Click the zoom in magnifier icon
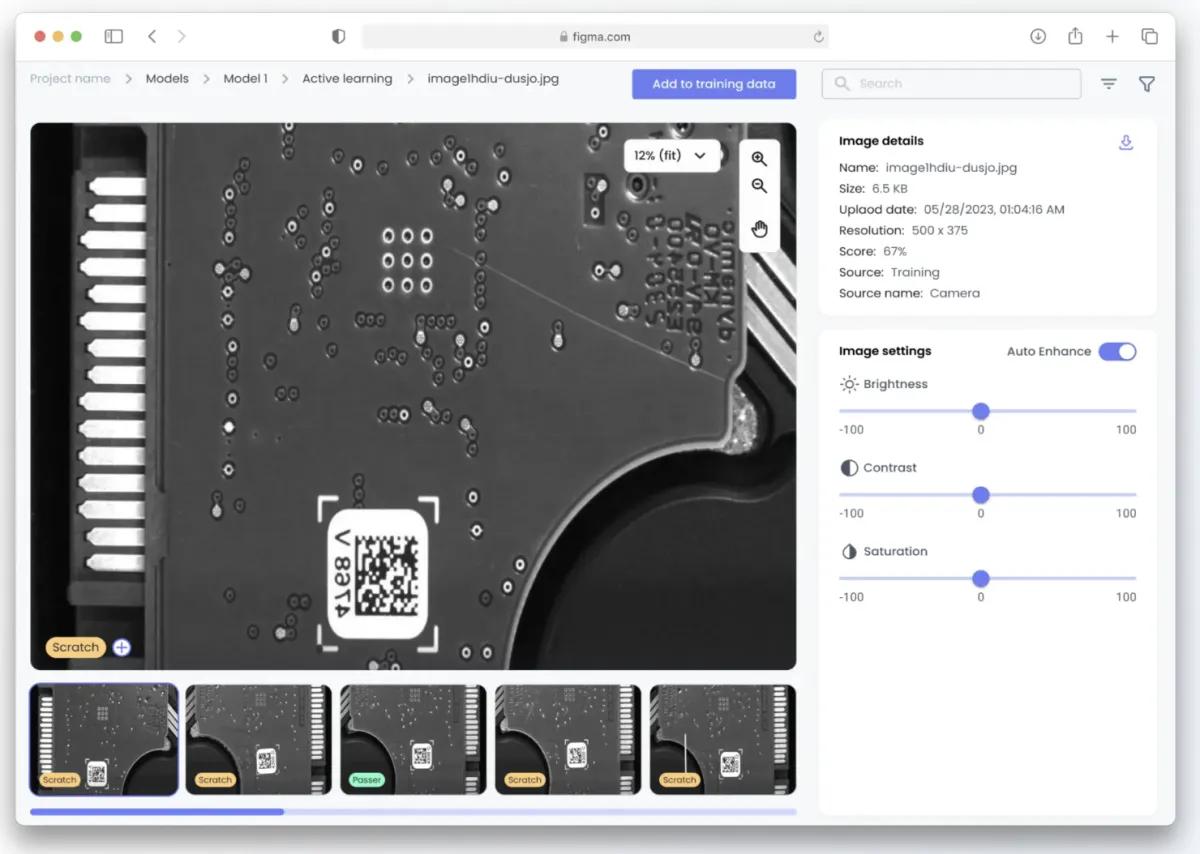The width and height of the screenshot is (1200, 854). (x=759, y=158)
